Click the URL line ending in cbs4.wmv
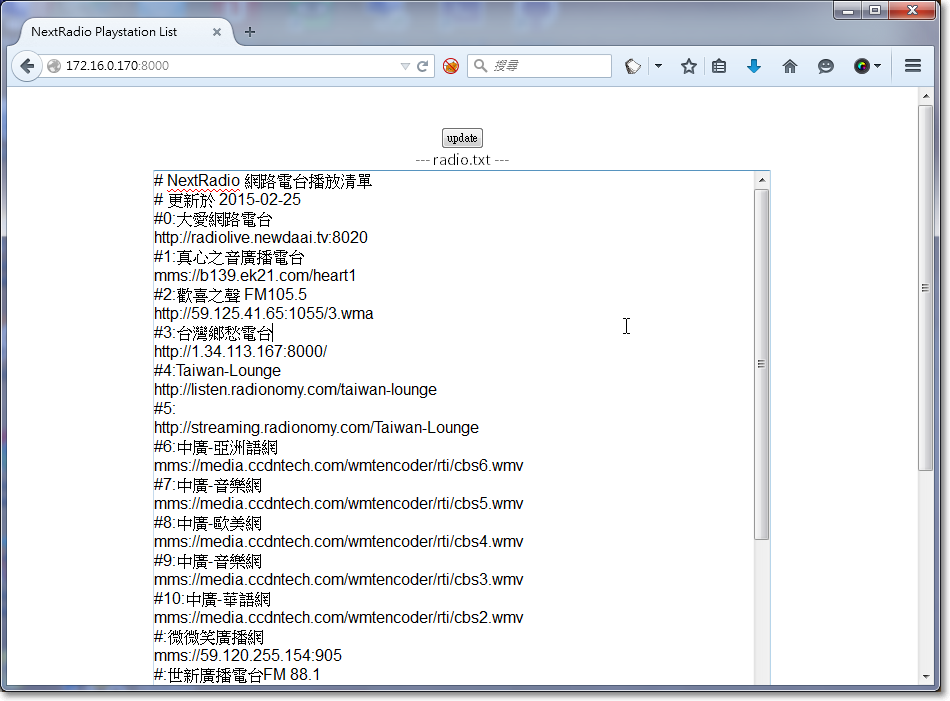 (x=339, y=542)
